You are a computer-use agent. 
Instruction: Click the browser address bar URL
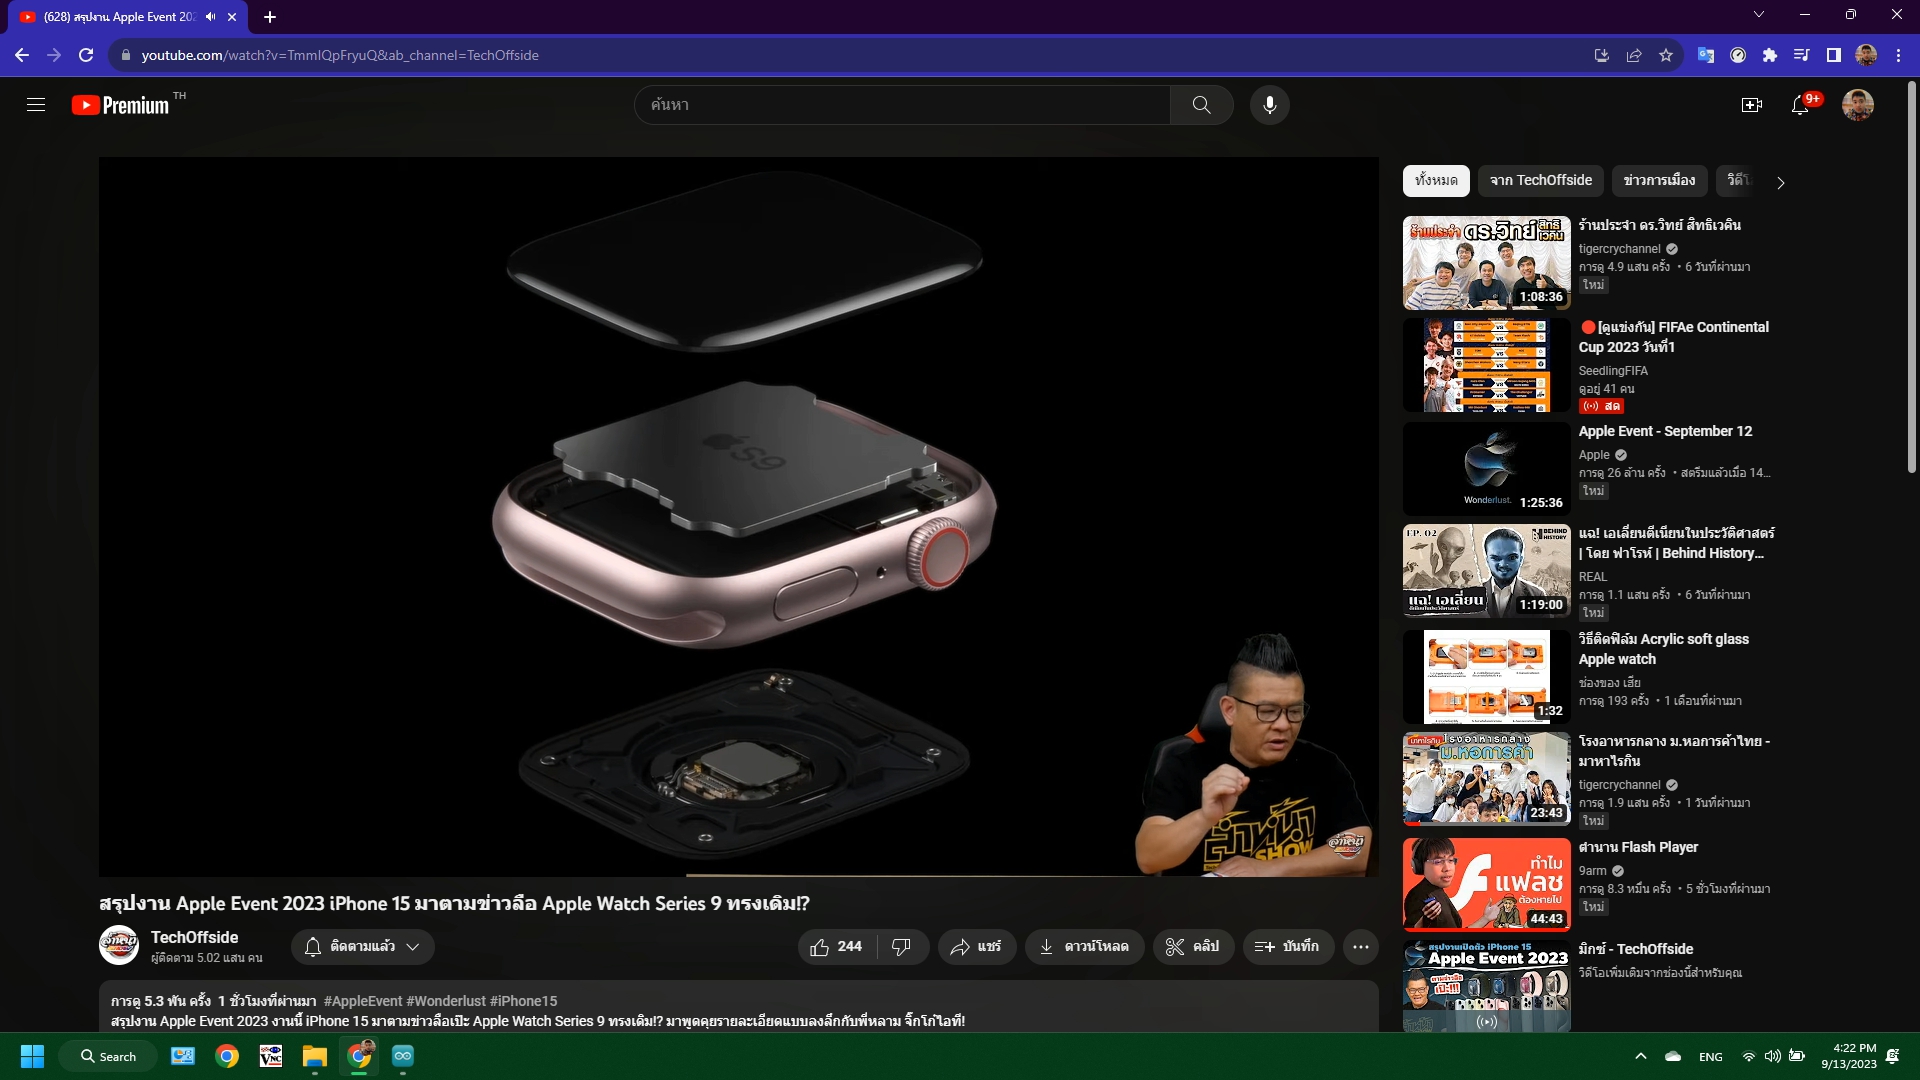340,55
